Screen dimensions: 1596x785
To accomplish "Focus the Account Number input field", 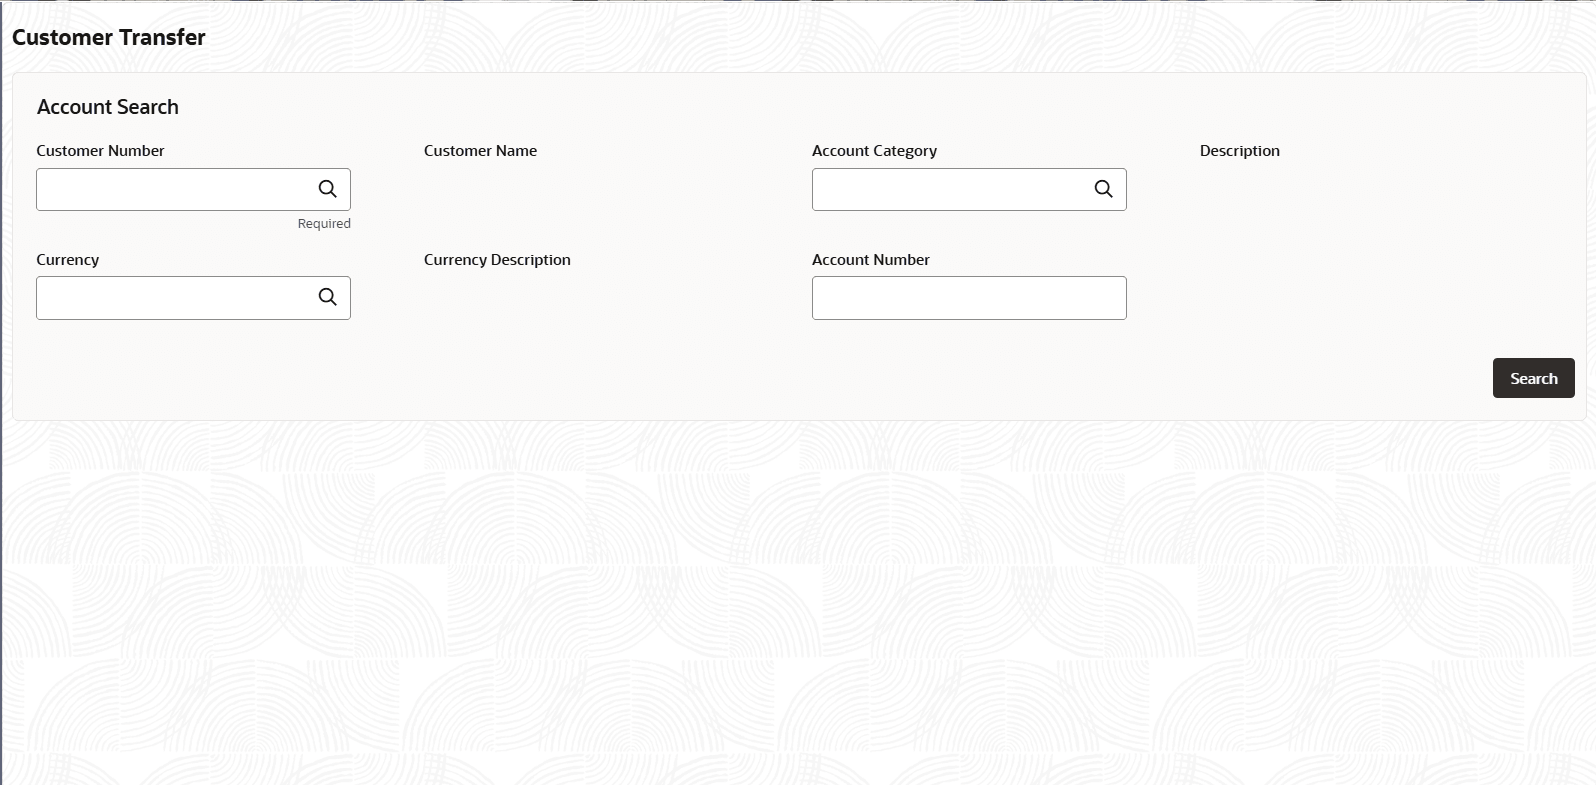I will click(969, 298).
